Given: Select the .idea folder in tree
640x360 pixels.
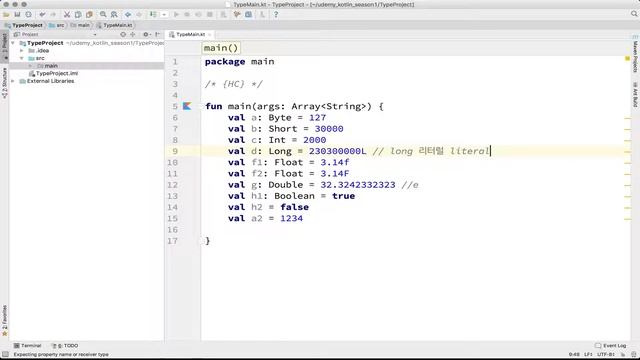Looking at the screenshot, I should point(39,51).
